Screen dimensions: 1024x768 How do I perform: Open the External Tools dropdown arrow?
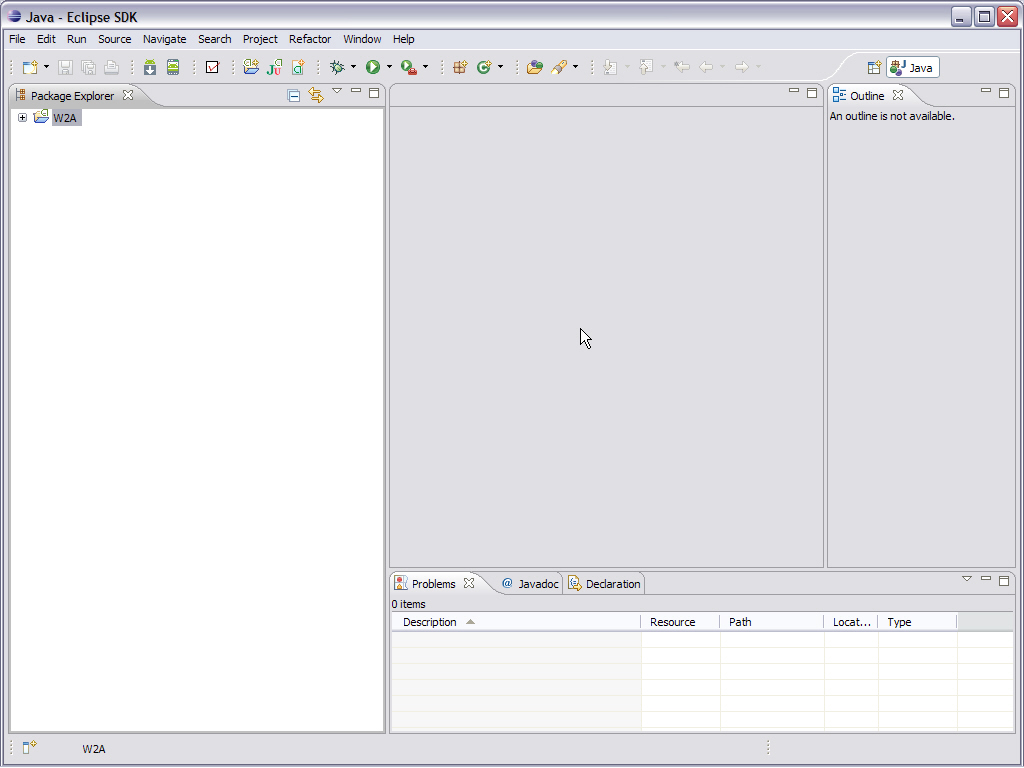[425, 67]
